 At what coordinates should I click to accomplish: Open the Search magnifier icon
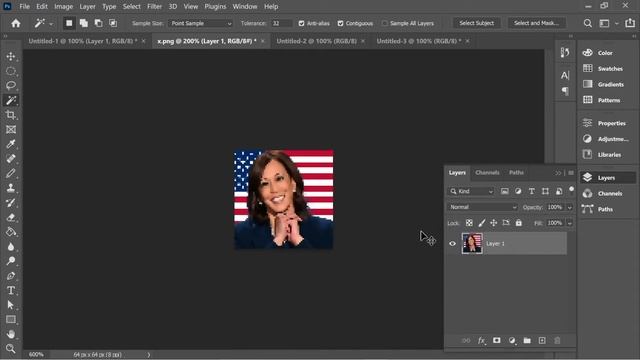click(588, 23)
